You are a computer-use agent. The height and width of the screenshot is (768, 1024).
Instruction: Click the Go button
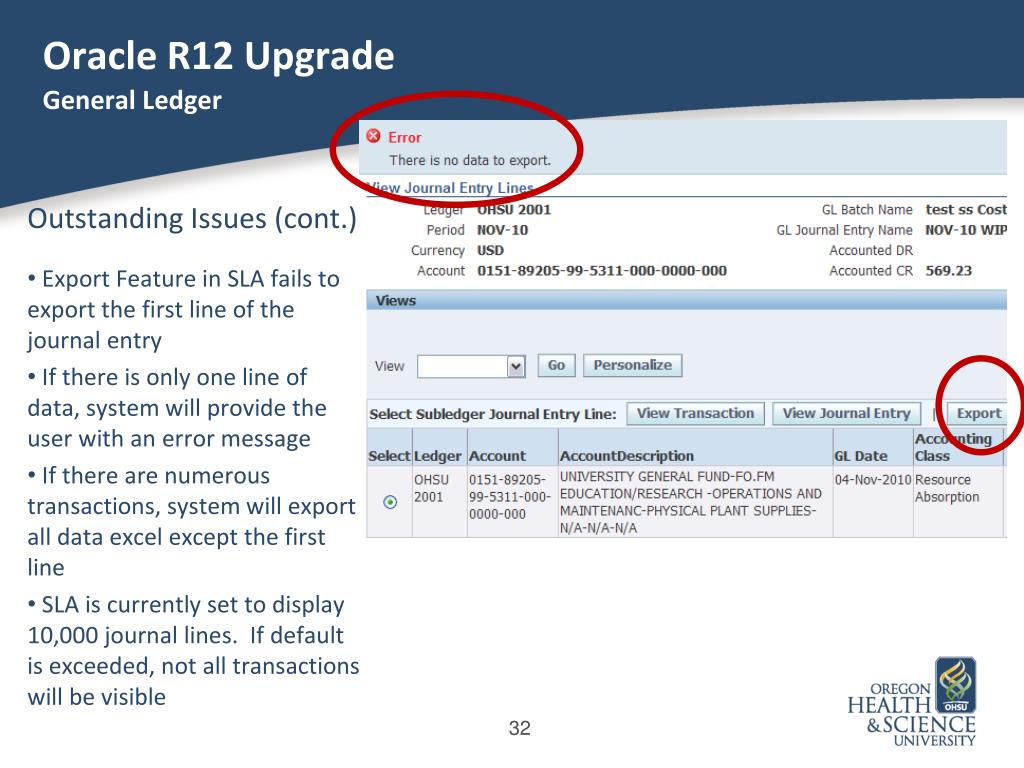point(556,366)
